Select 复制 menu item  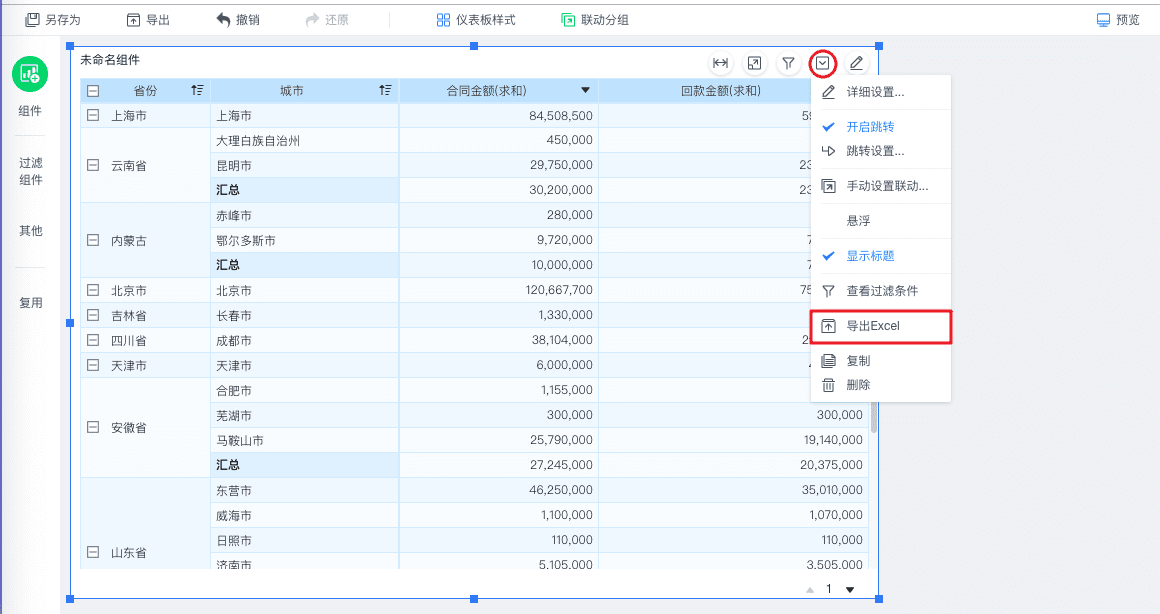coord(880,361)
